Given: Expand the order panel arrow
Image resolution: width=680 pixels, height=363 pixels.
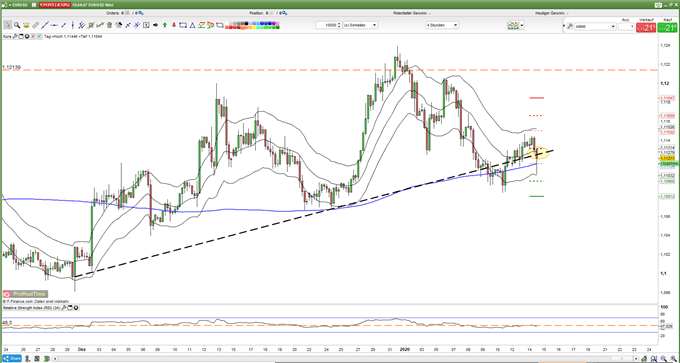Looking at the screenshot, I should tap(564, 26).
